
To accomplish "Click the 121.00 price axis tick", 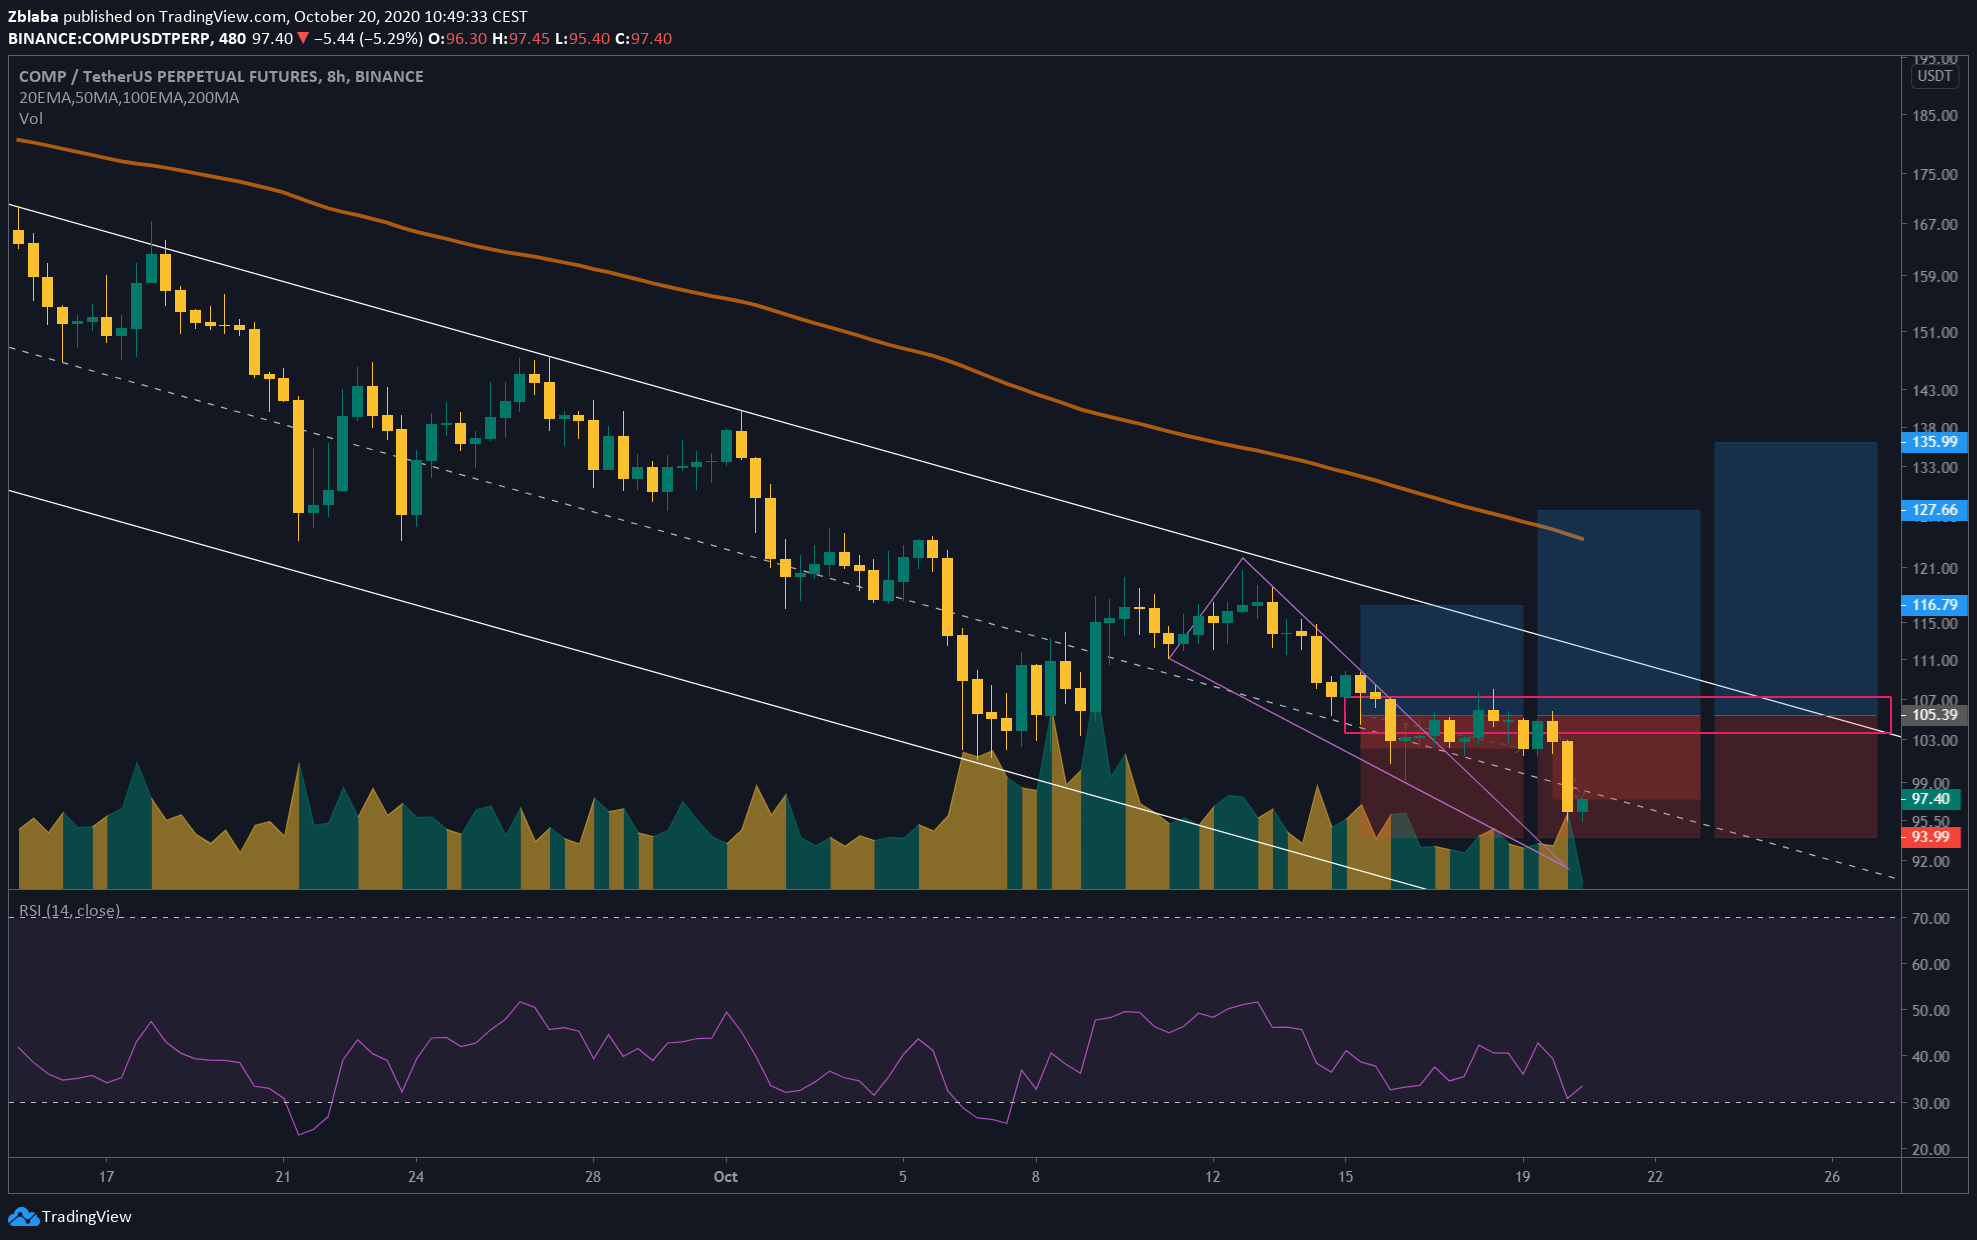I will pos(1934,568).
